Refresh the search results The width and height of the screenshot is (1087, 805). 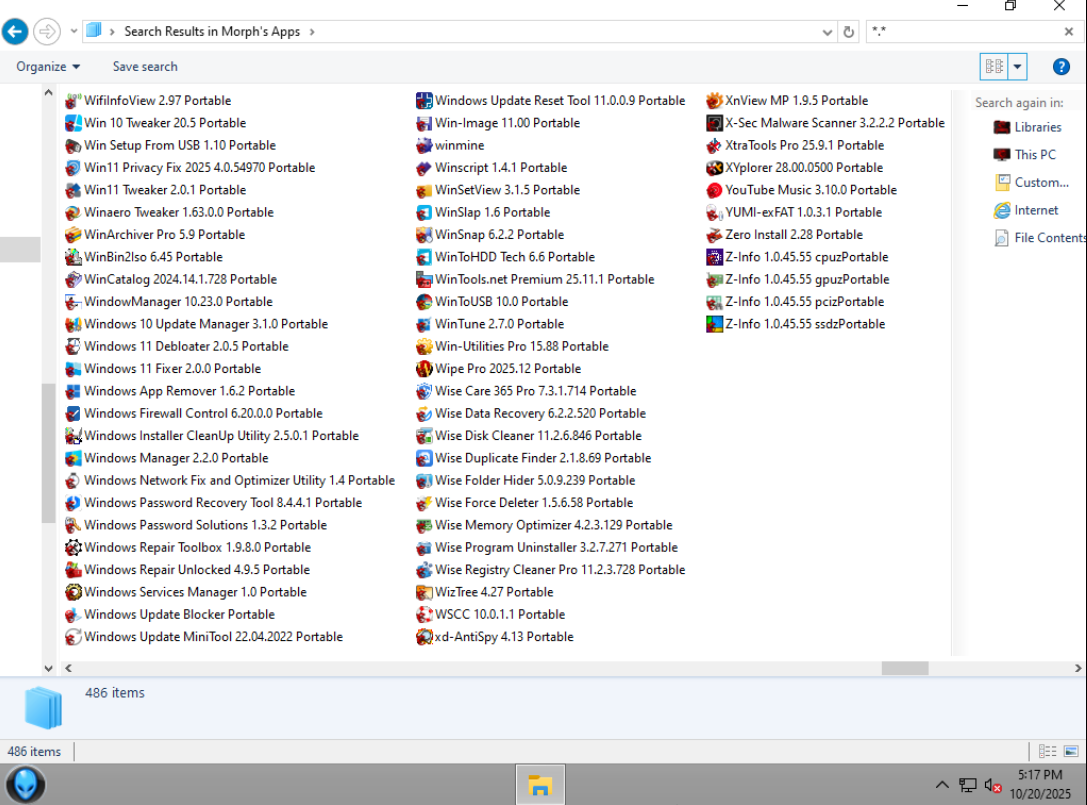[849, 32]
